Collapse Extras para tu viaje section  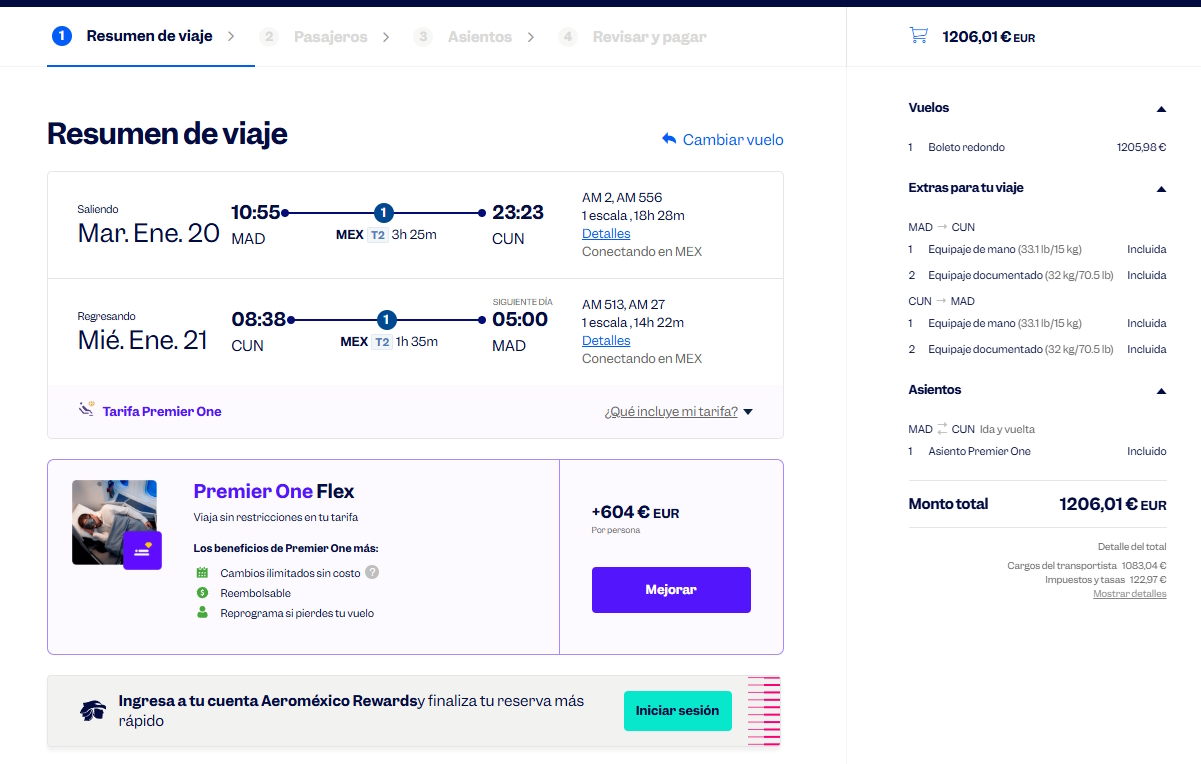click(x=1161, y=188)
